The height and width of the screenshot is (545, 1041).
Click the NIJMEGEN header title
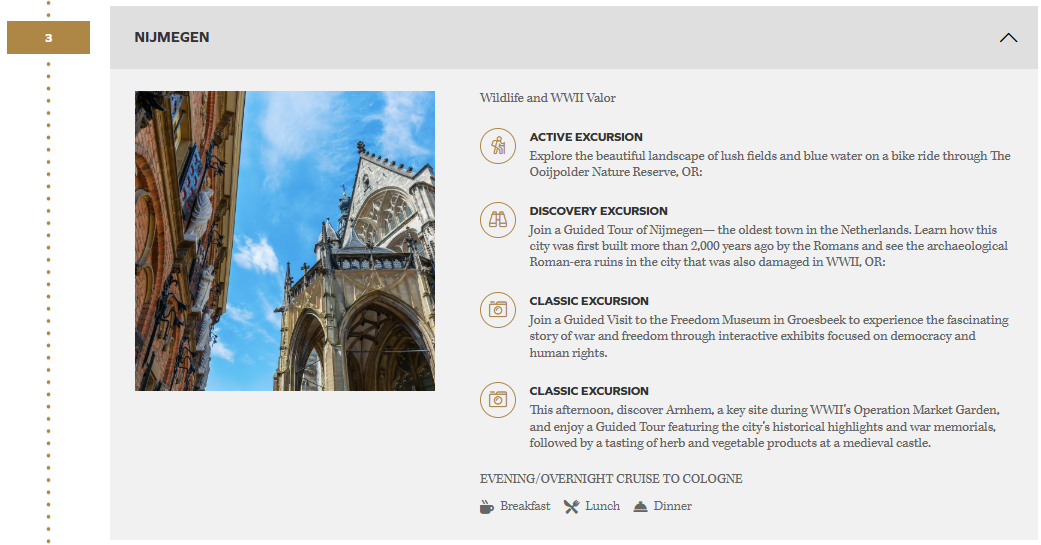(172, 38)
